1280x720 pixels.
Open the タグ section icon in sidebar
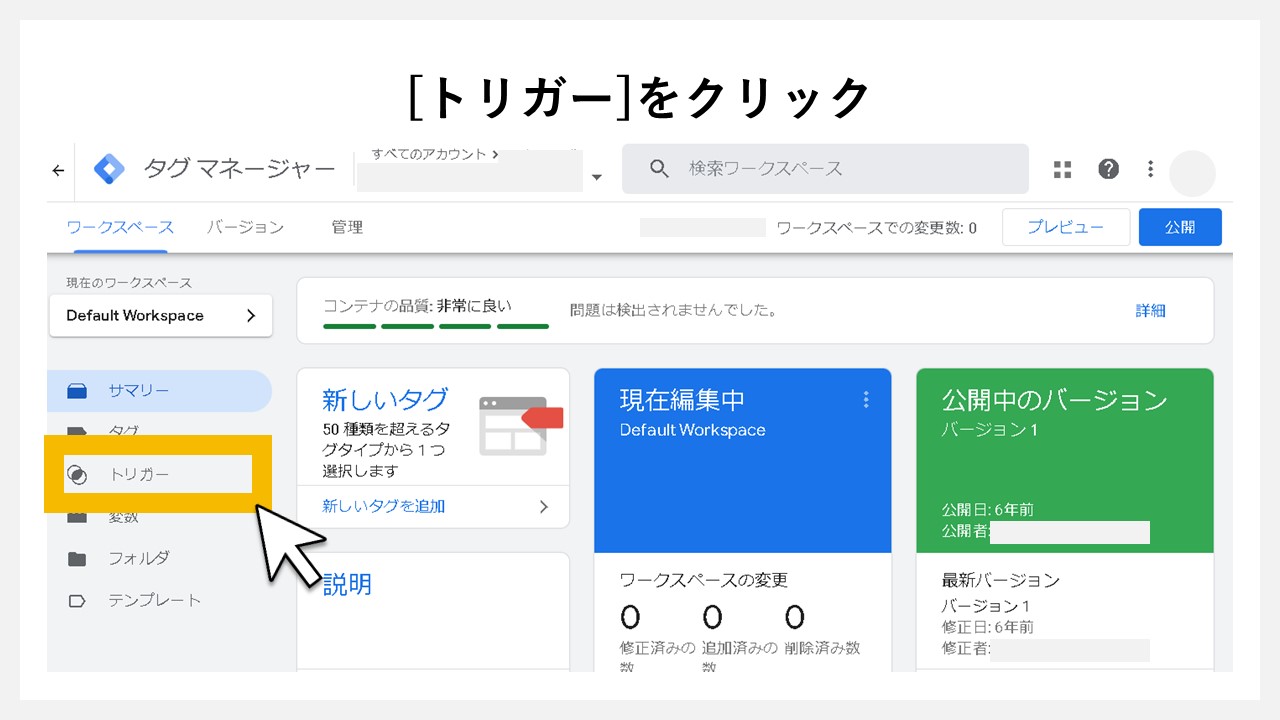click(76, 432)
